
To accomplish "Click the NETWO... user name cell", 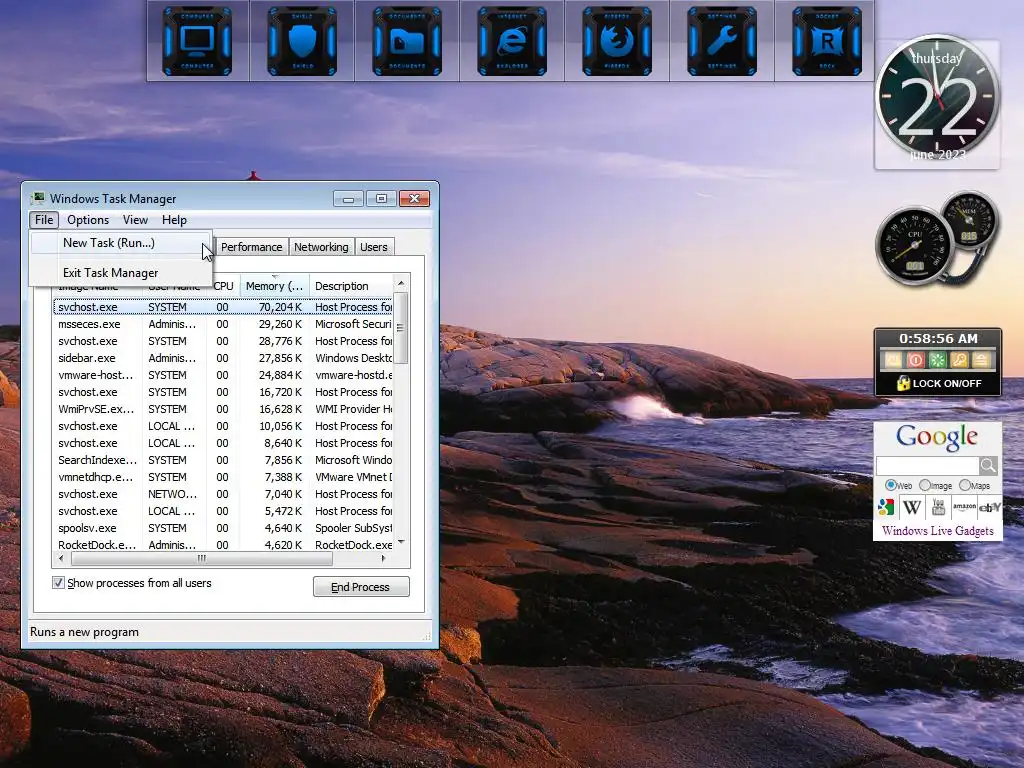I will pyautogui.click(x=172, y=494).
